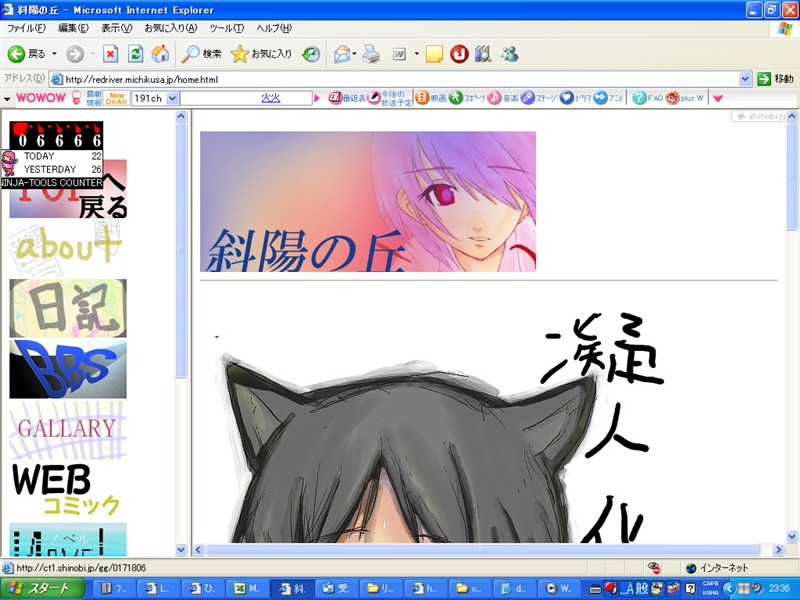Click the Now On Air badge
Viewport: 800px width, 600px height.
point(116,98)
